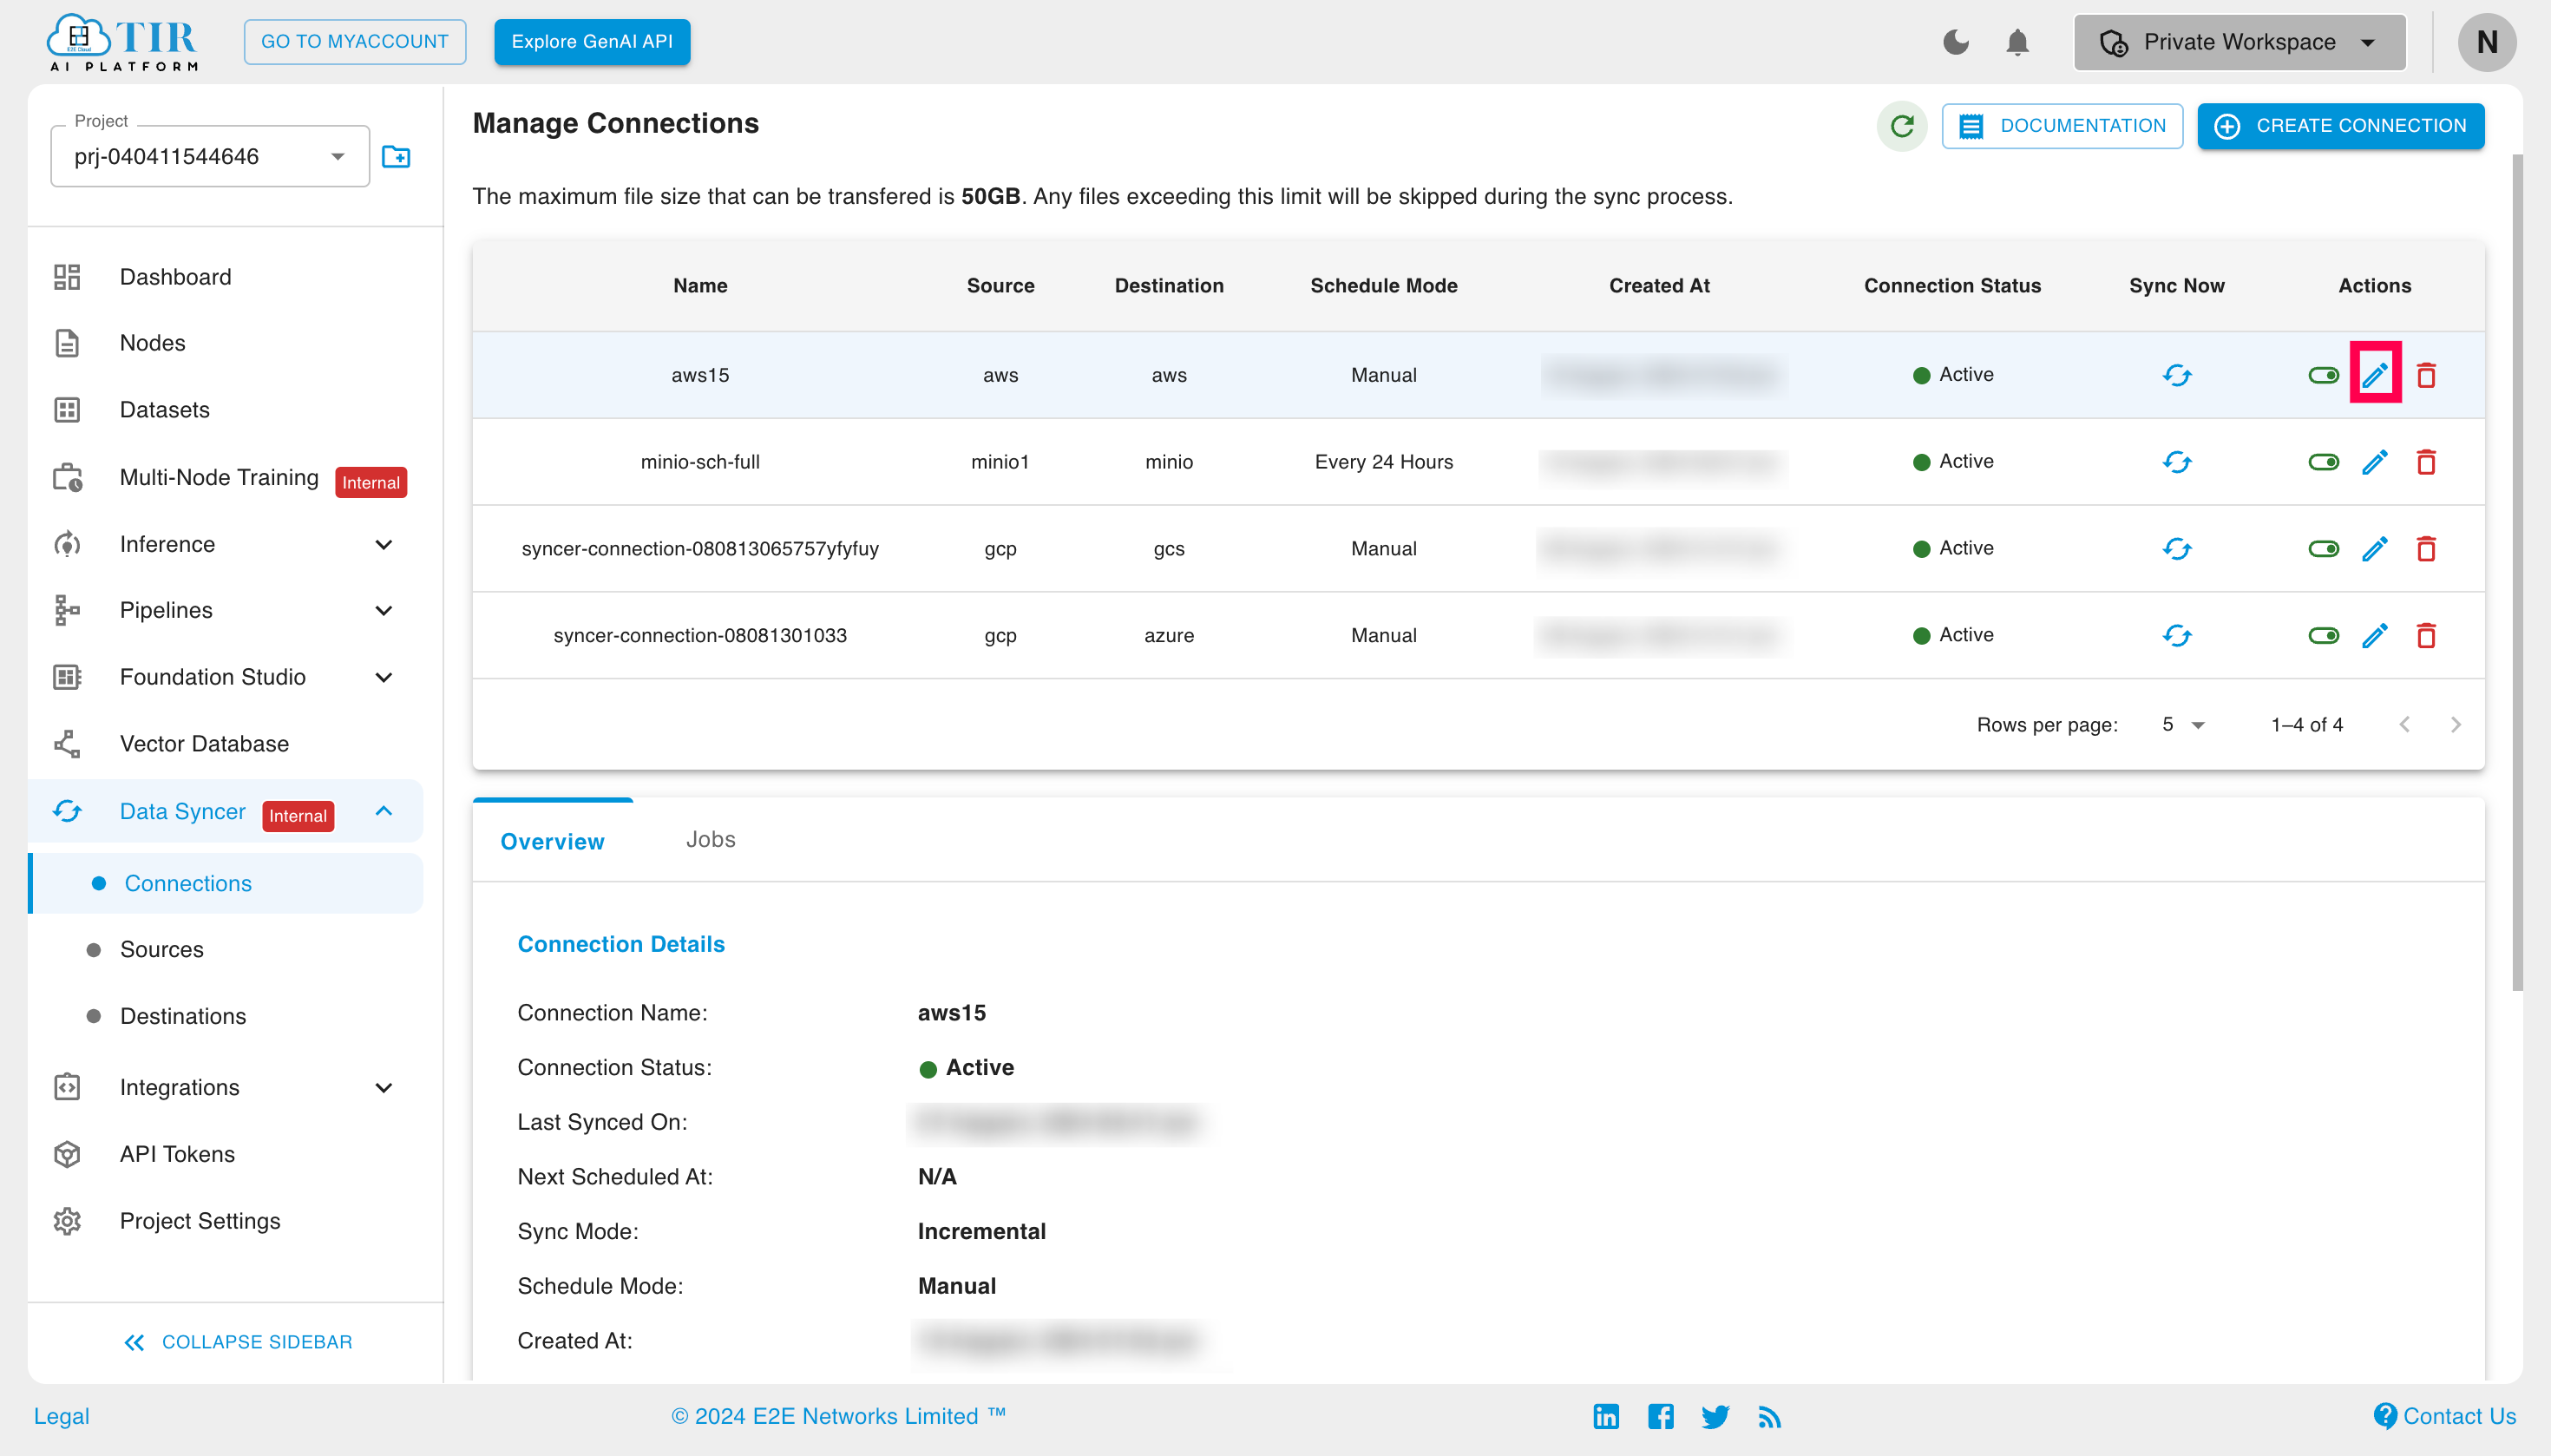Viewport: 2551px width, 1456px height.
Task: Open the user avatar N menu
Action: 2487,42
